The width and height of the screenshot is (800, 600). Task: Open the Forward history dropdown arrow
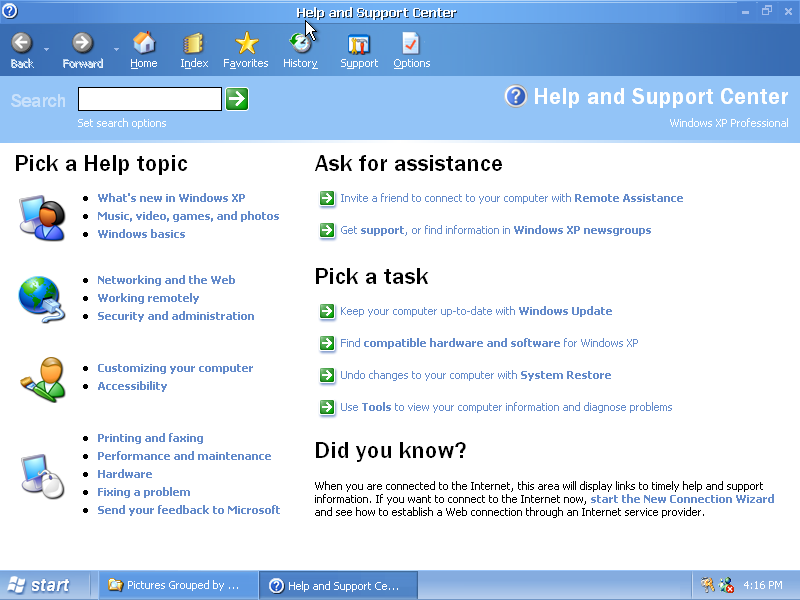coord(116,49)
